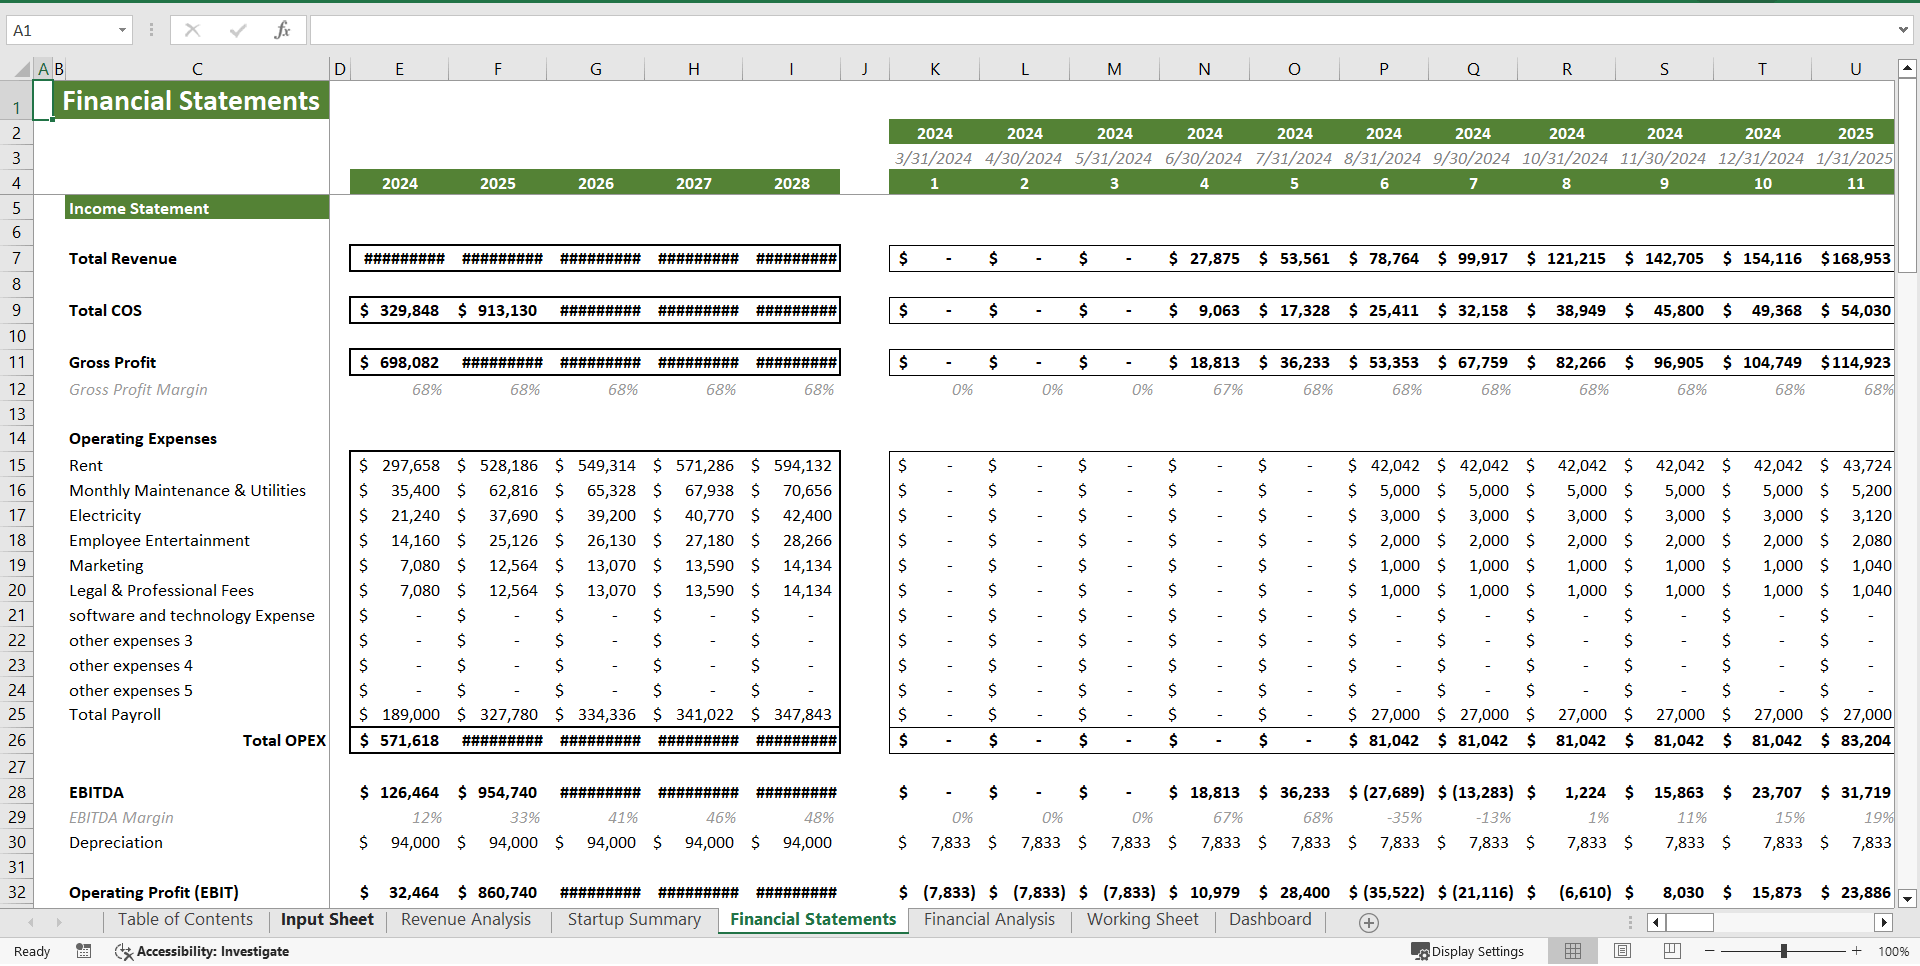Viewport: 1920px width, 966px height.
Task: Select column N header
Action: 1204,69
